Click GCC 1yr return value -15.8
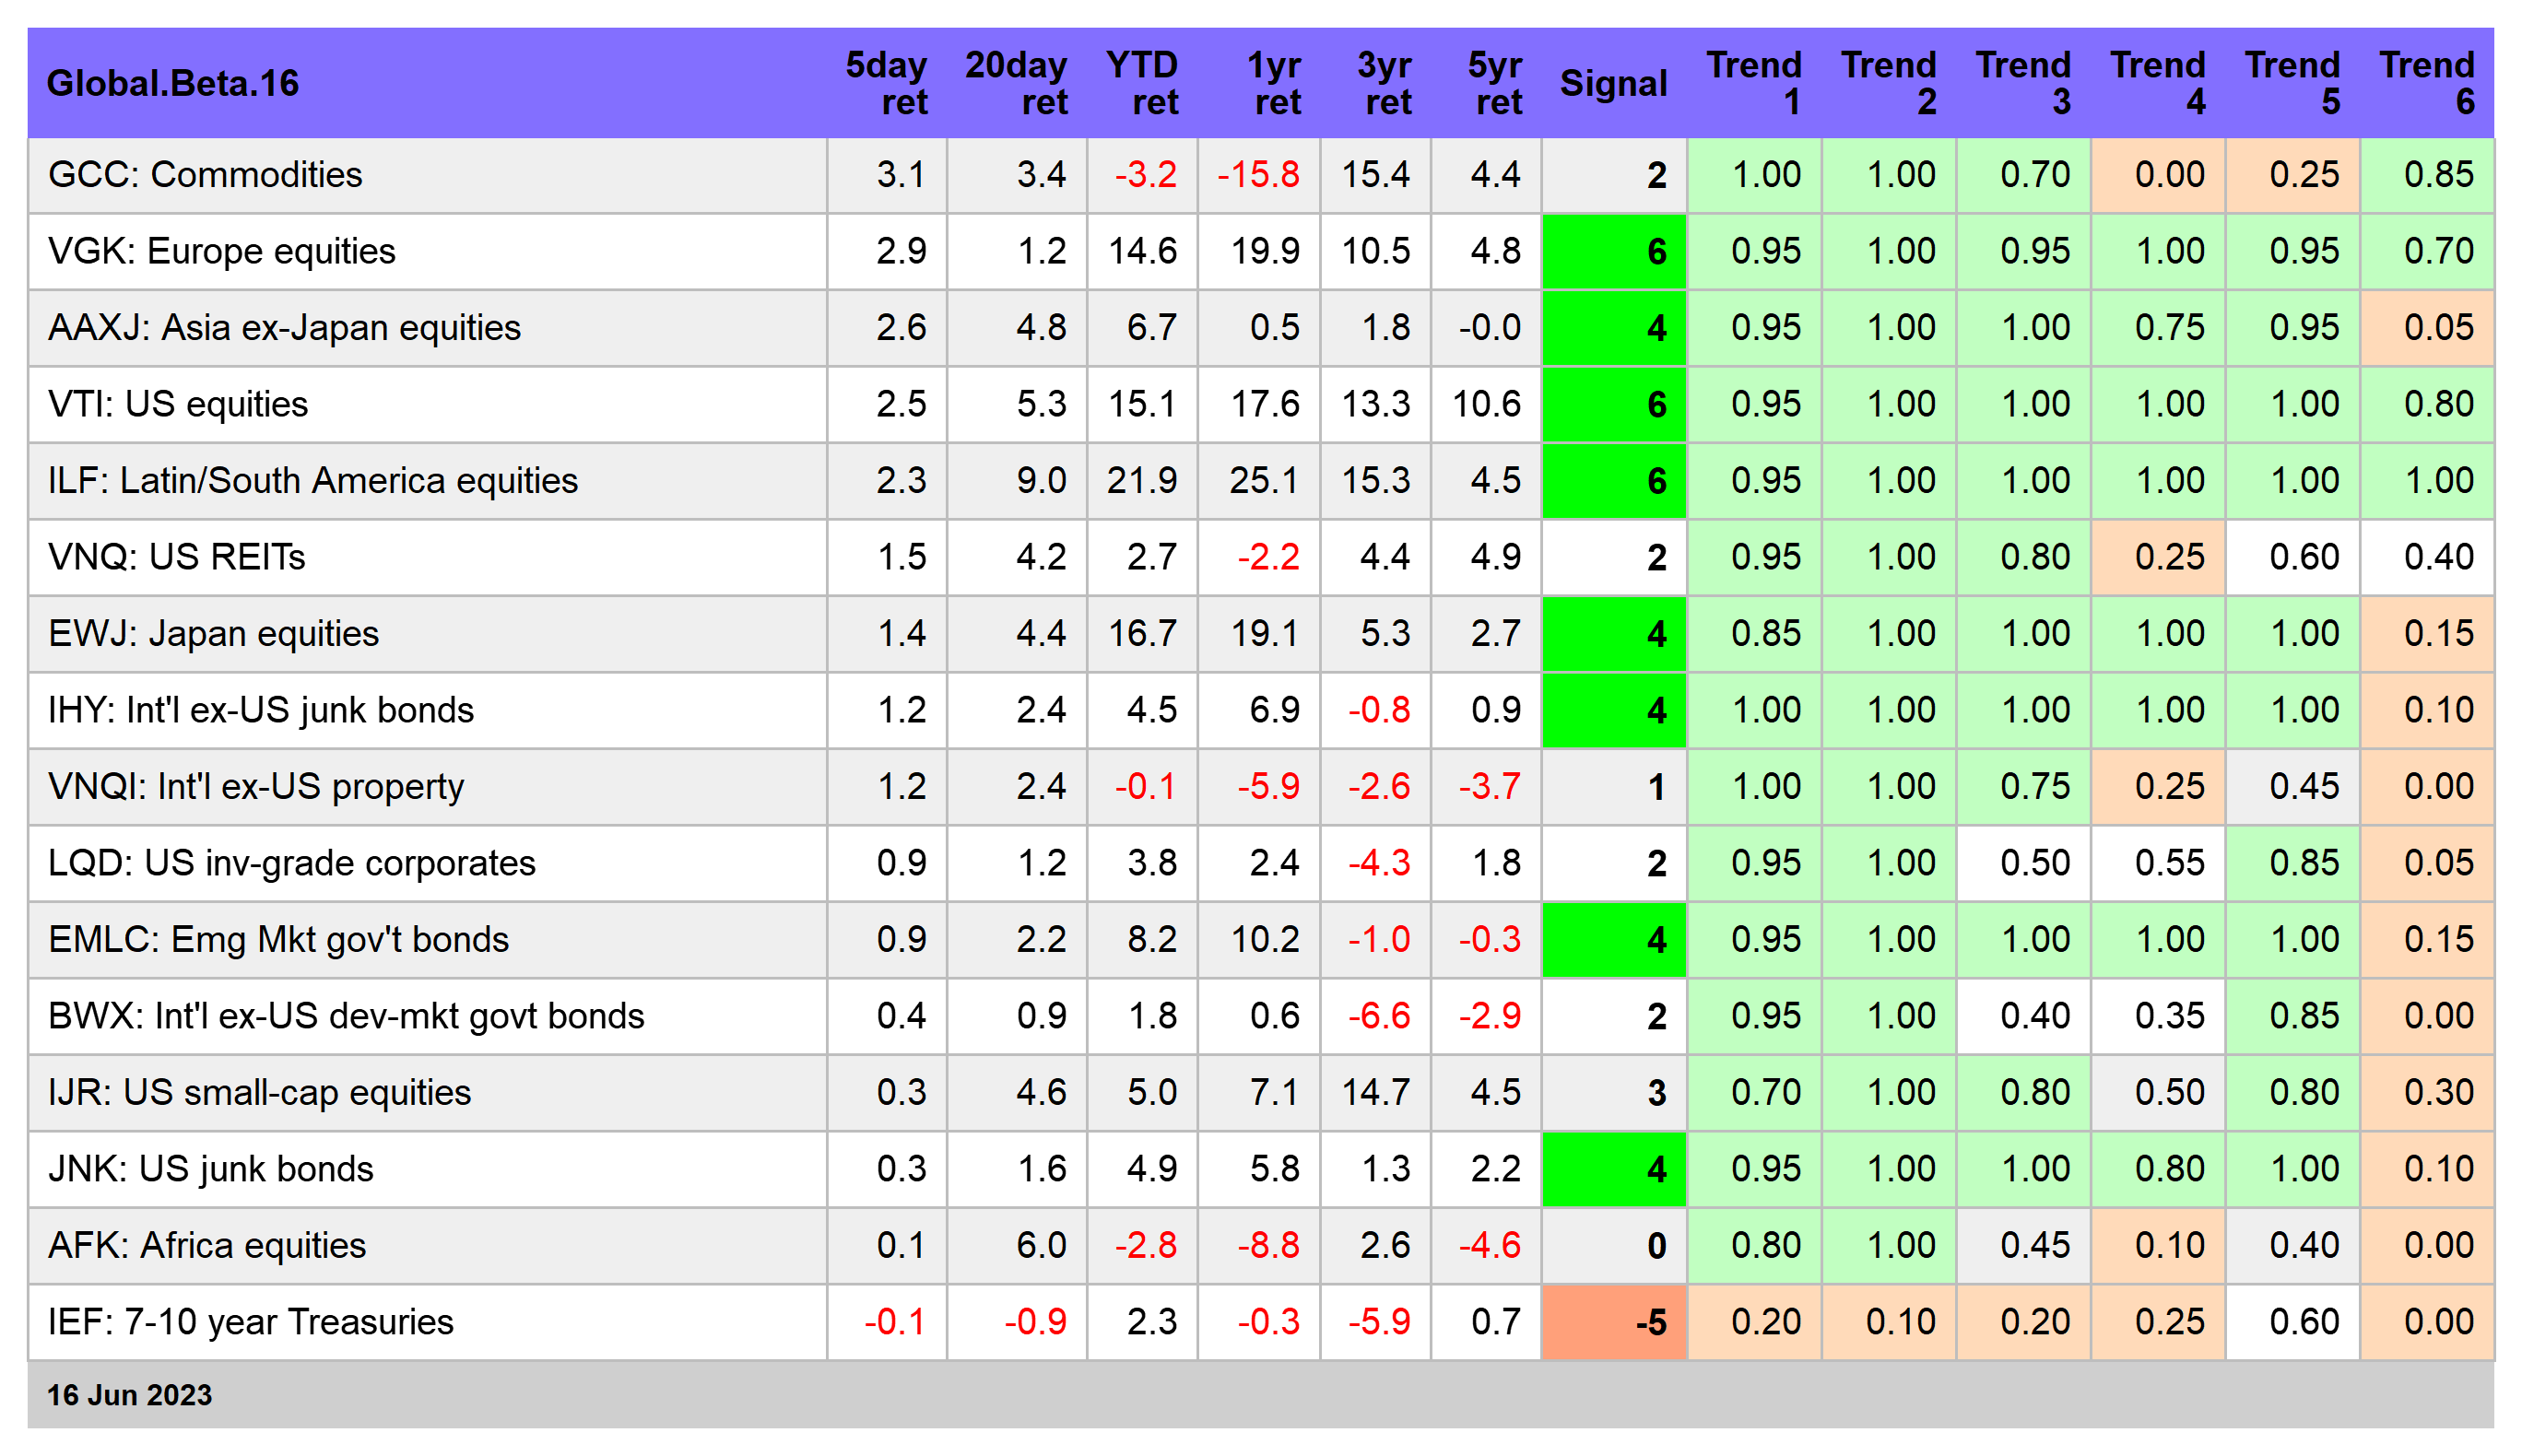This screenshot has width=2522, height=1456. pyautogui.click(x=1258, y=175)
